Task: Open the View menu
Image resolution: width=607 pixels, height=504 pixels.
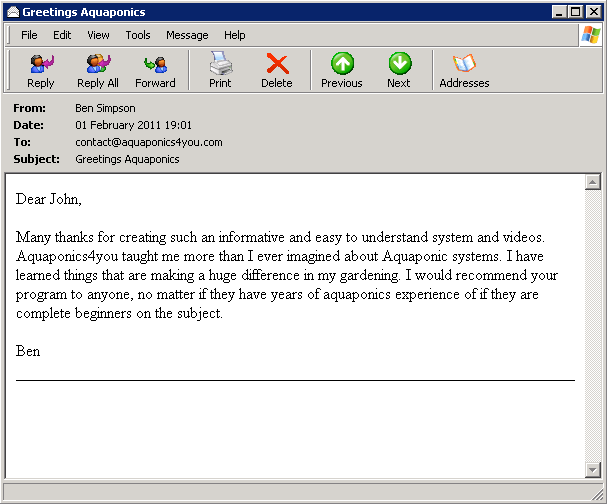Action: point(98,35)
